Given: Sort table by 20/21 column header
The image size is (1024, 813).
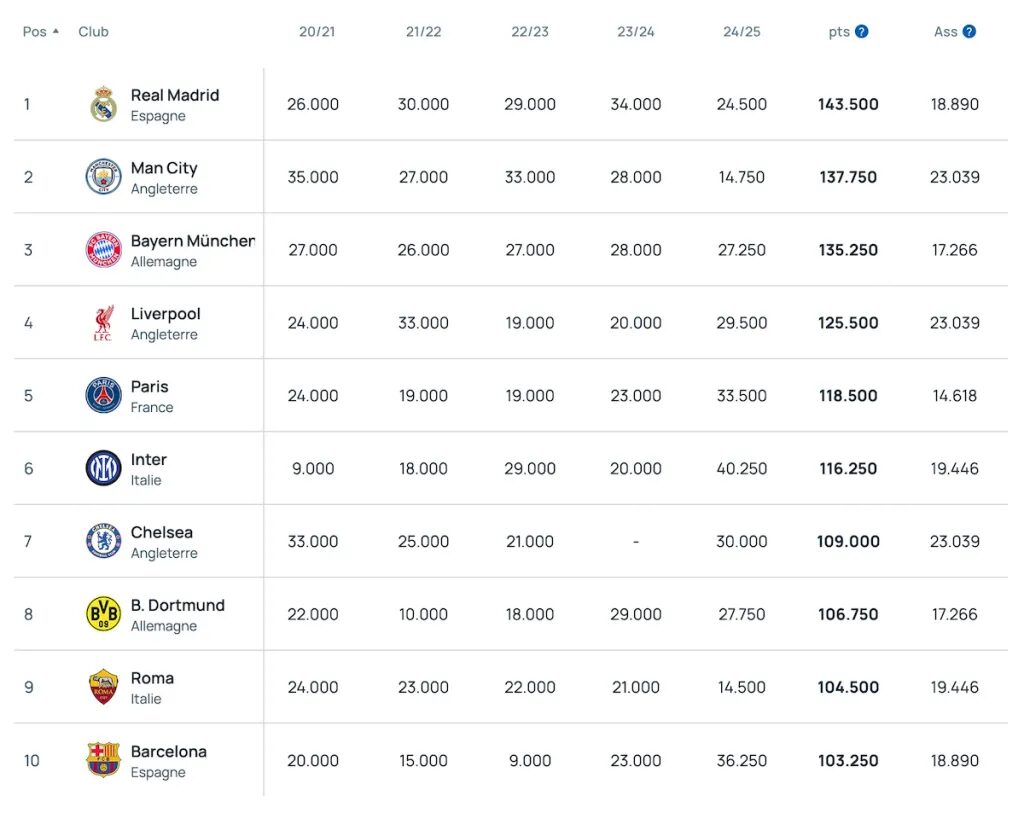Looking at the screenshot, I should [317, 31].
